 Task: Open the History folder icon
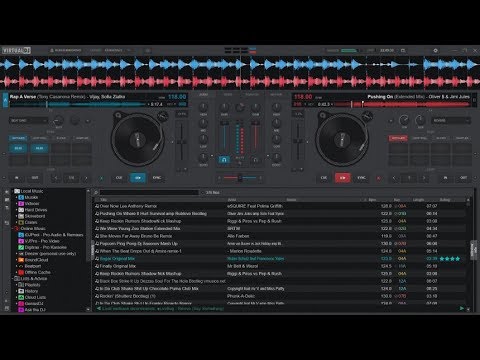click(21, 291)
